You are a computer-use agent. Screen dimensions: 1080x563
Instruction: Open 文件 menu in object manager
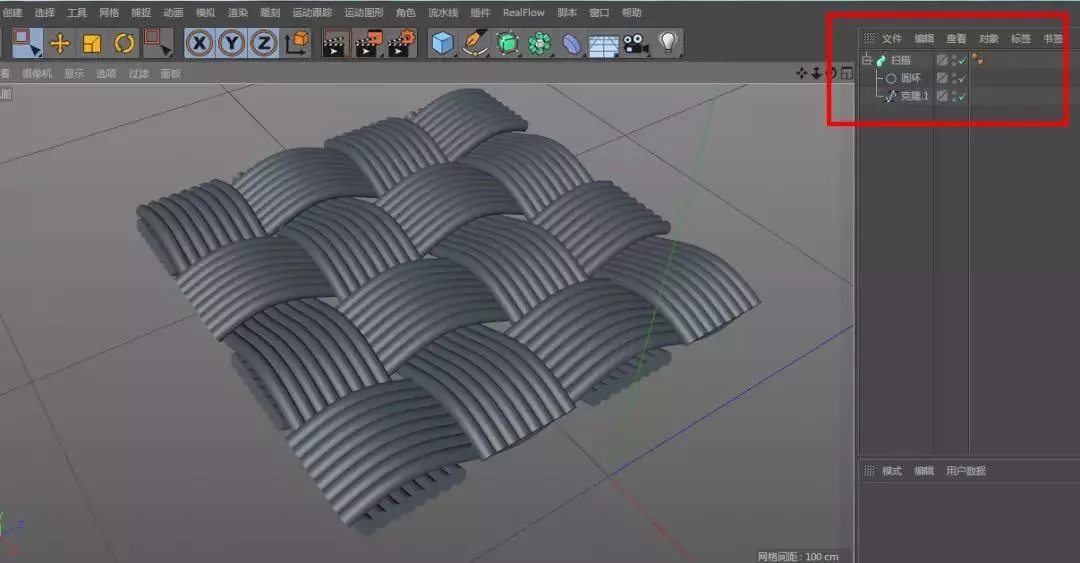(x=891, y=39)
